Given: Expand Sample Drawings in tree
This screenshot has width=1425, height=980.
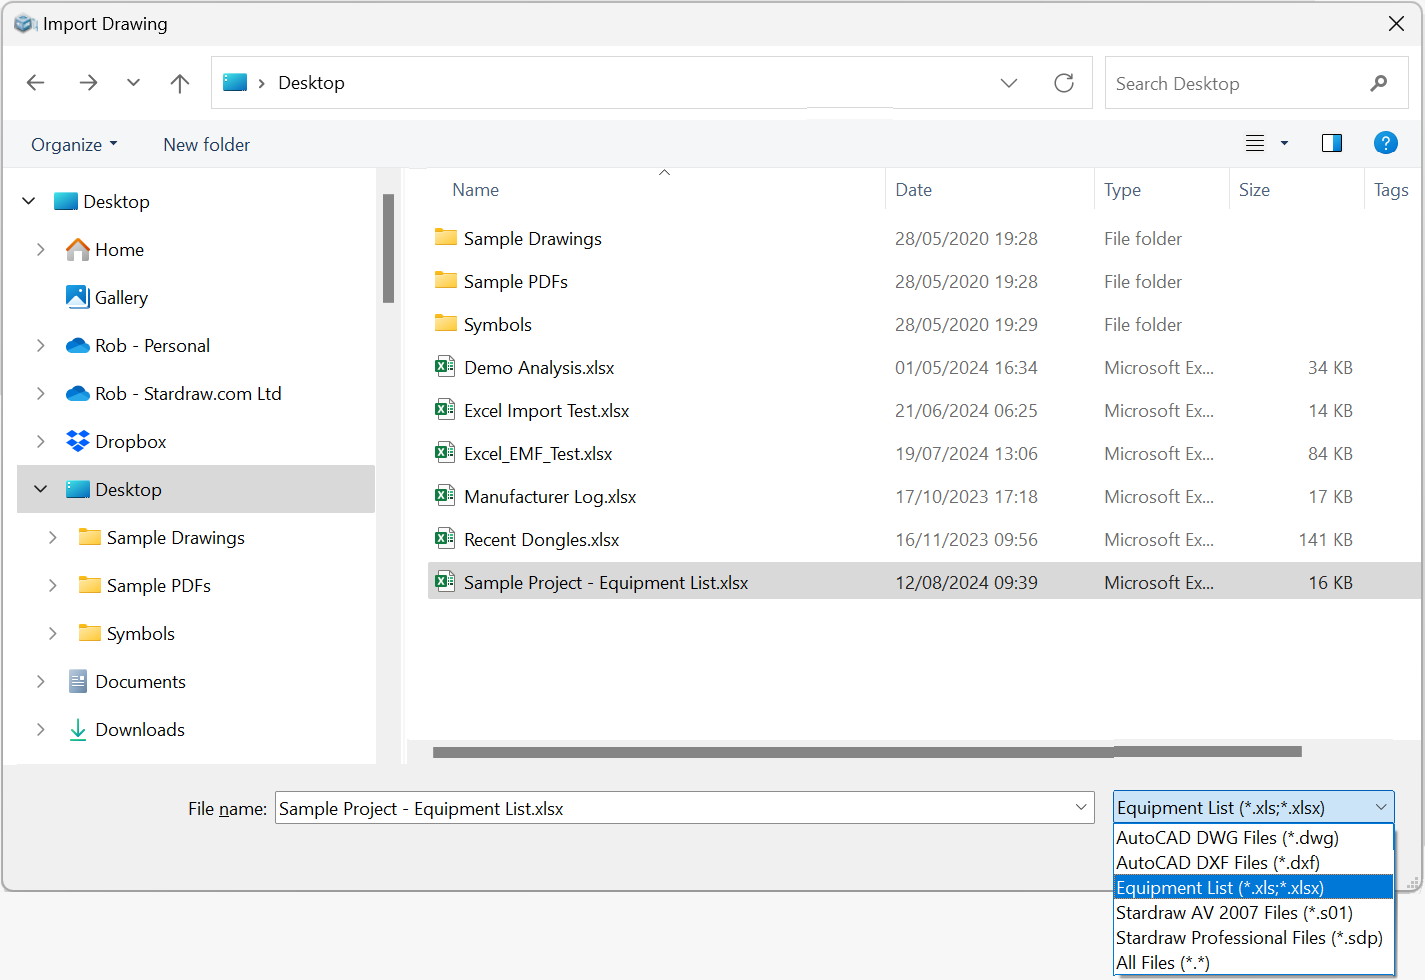Looking at the screenshot, I should 53,537.
